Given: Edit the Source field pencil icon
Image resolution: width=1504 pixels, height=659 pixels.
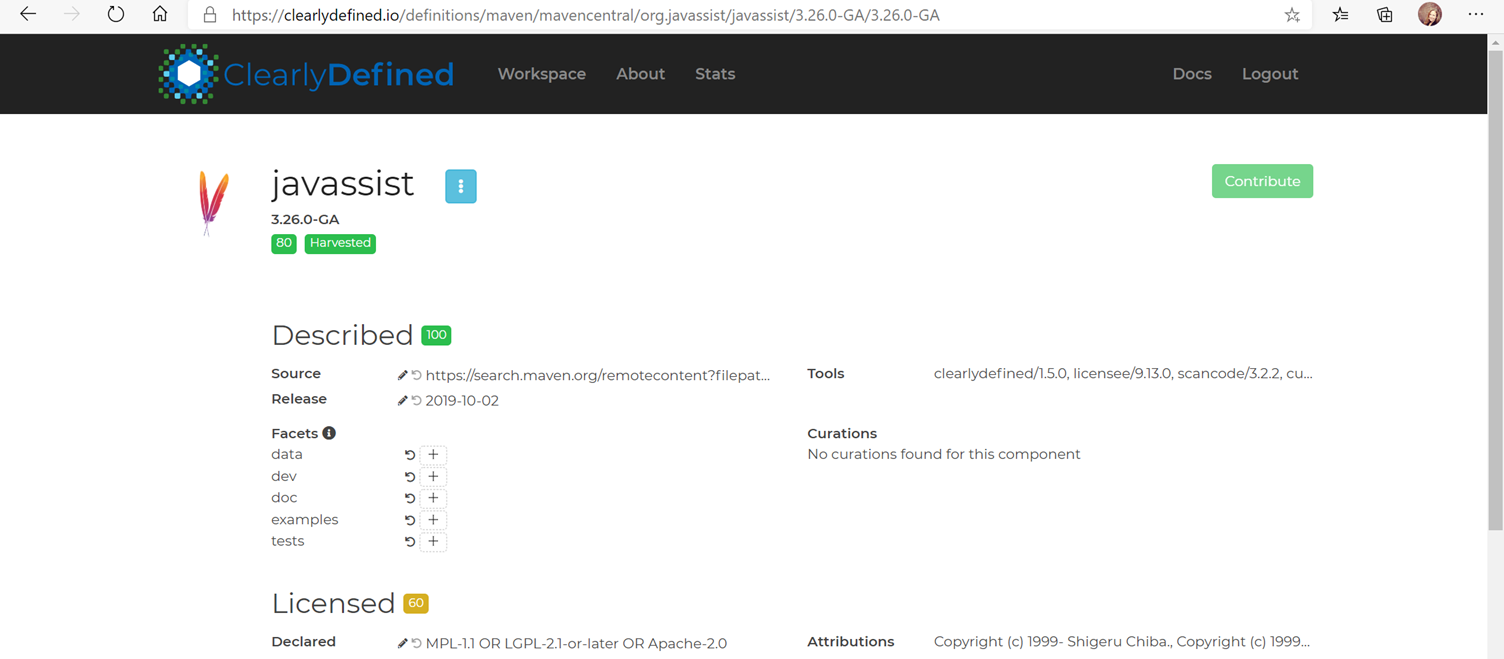Looking at the screenshot, I should click(402, 375).
